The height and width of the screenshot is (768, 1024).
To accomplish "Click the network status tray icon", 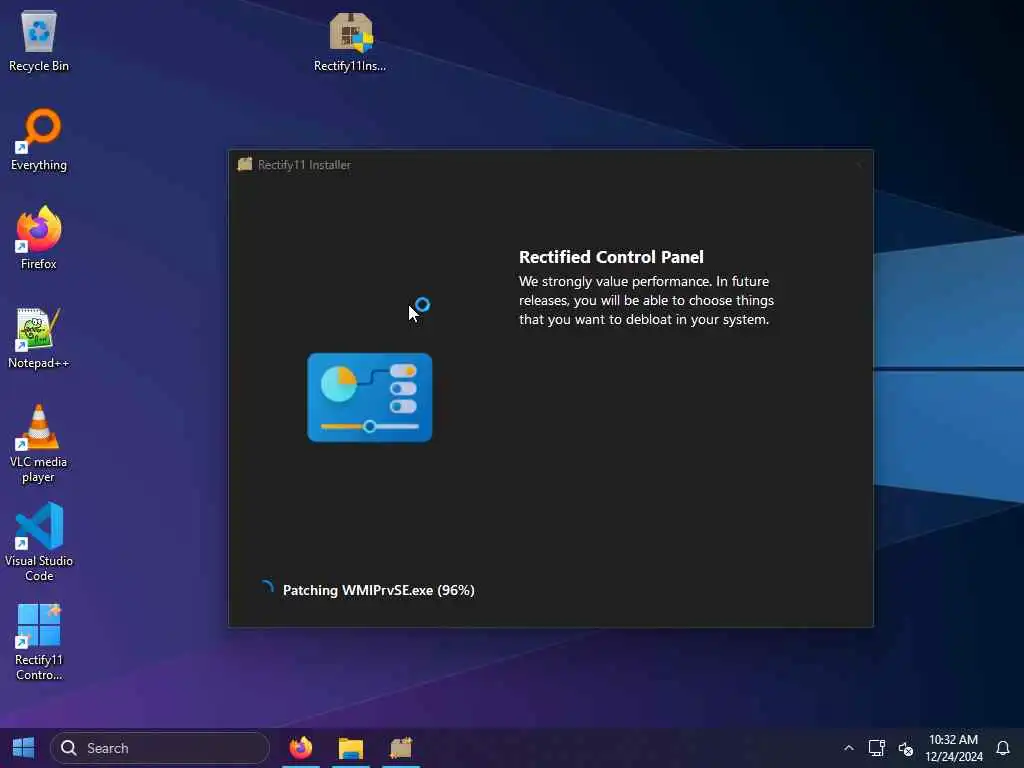I will (x=876, y=748).
